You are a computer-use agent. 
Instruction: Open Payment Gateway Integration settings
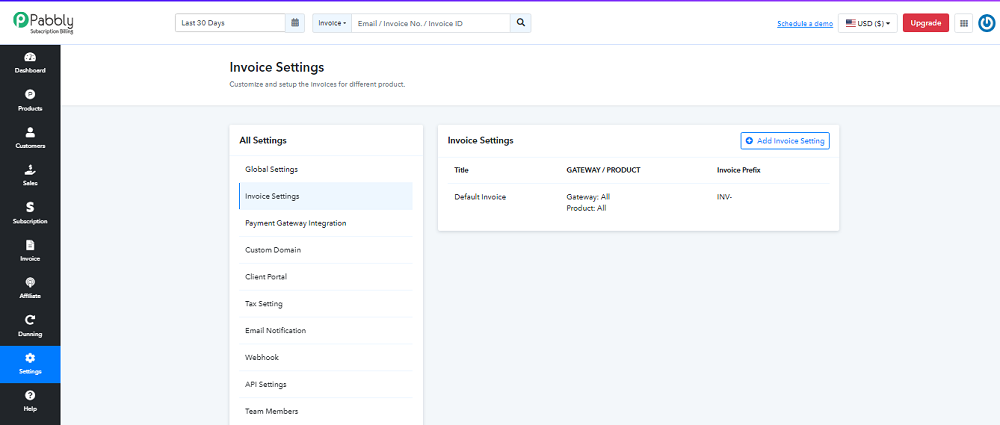pos(326,223)
